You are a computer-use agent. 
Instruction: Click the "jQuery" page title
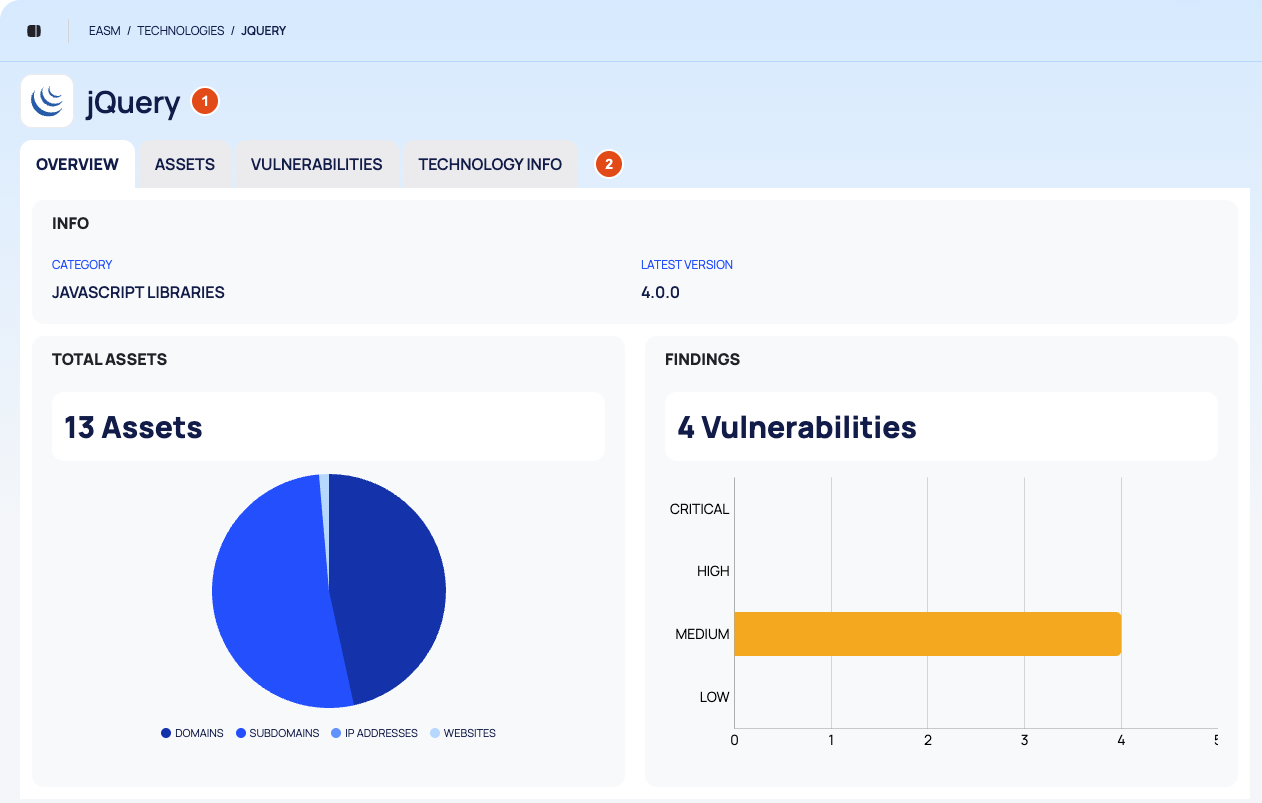click(x=133, y=102)
